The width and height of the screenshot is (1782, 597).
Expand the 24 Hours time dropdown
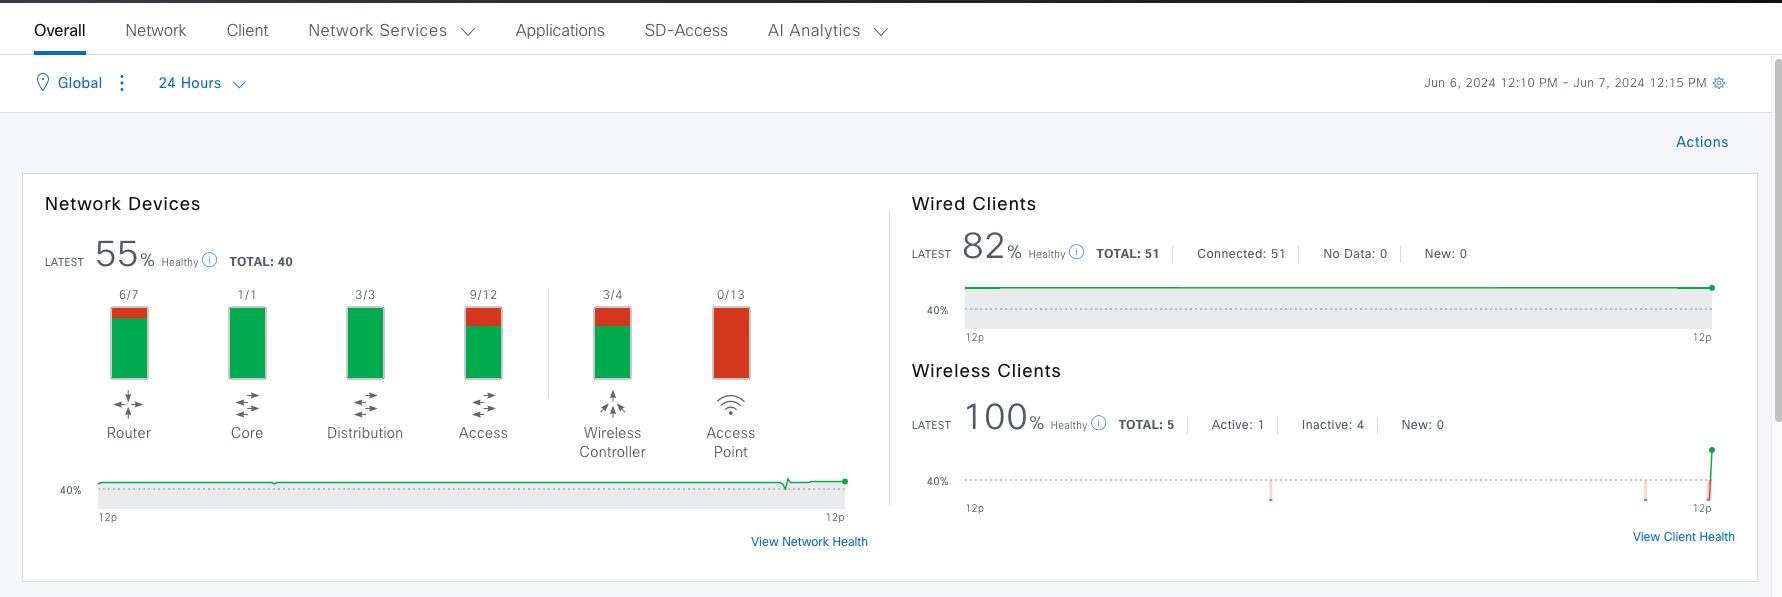[202, 83]
